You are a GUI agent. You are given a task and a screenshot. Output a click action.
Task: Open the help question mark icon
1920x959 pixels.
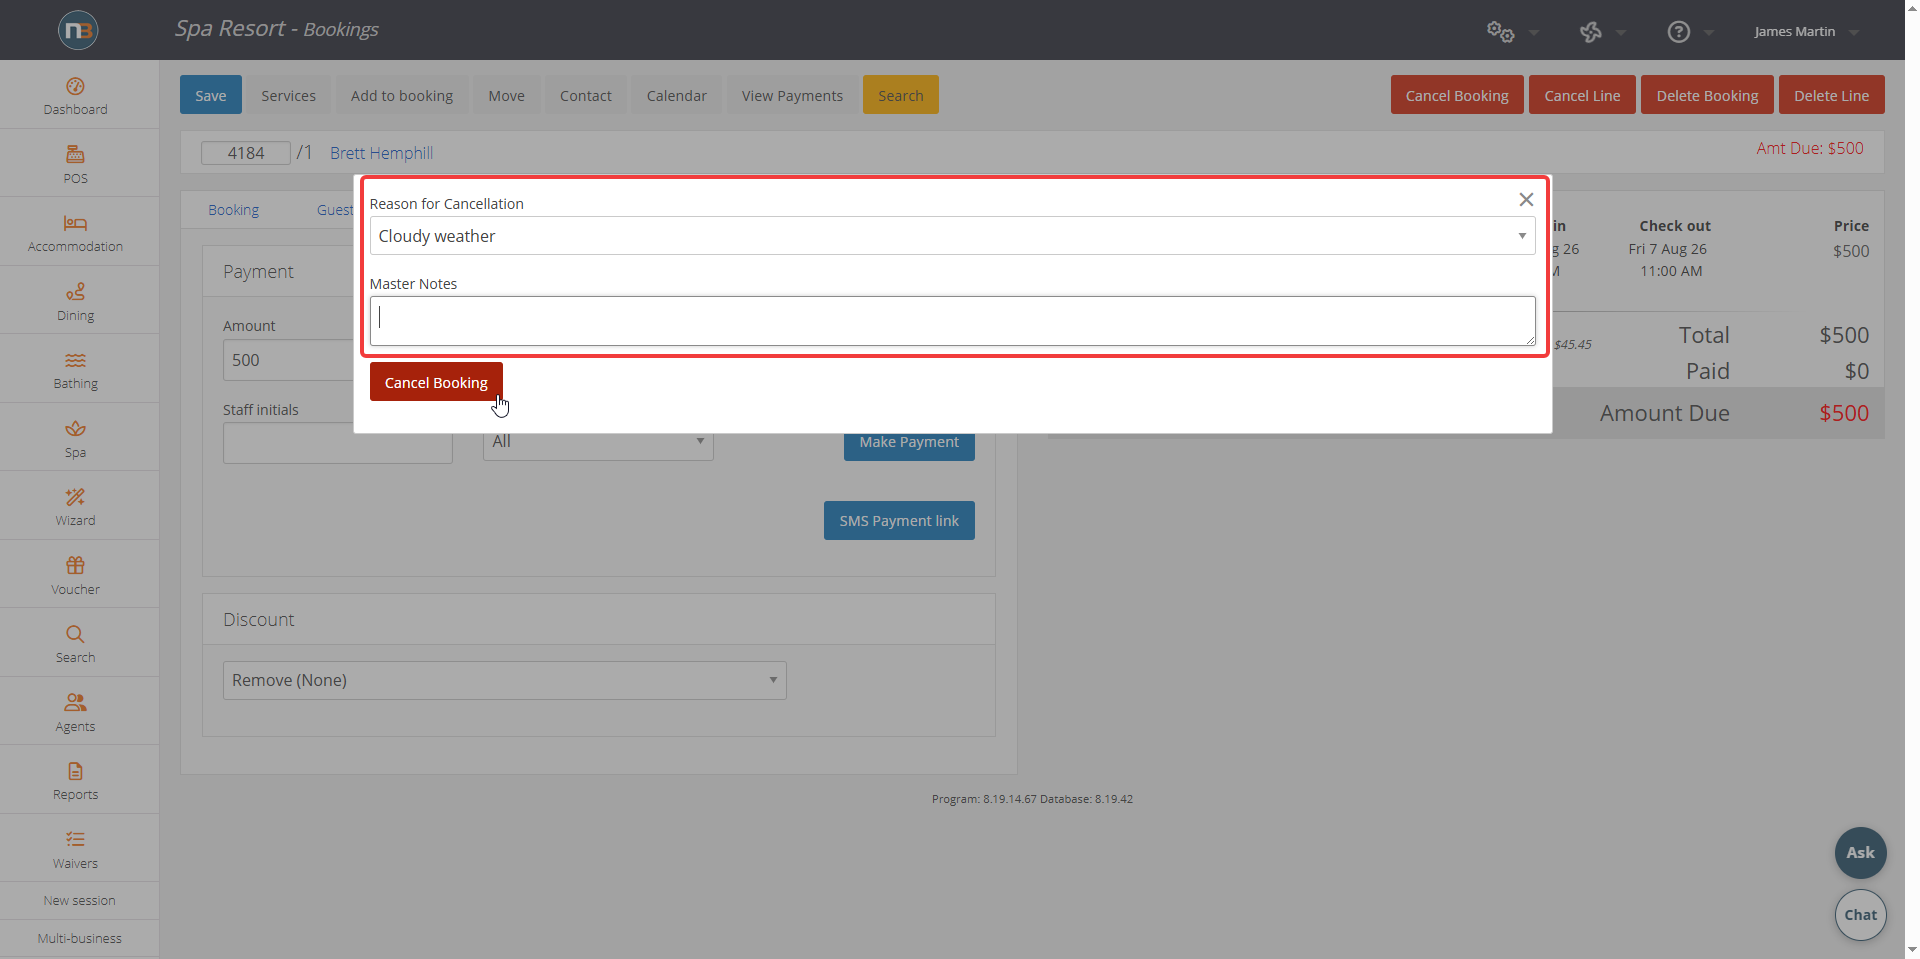pyautogui.click(x=1679, y=32)
